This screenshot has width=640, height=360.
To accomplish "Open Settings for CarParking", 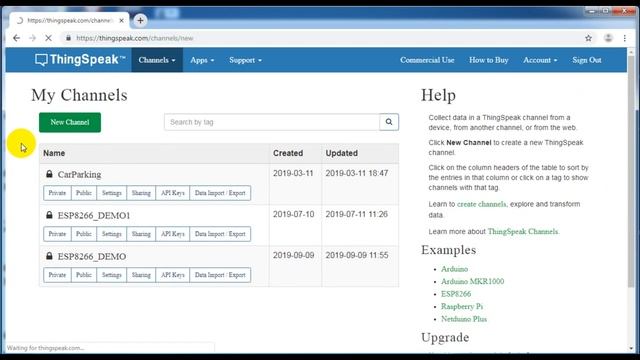I will (111, 193).
